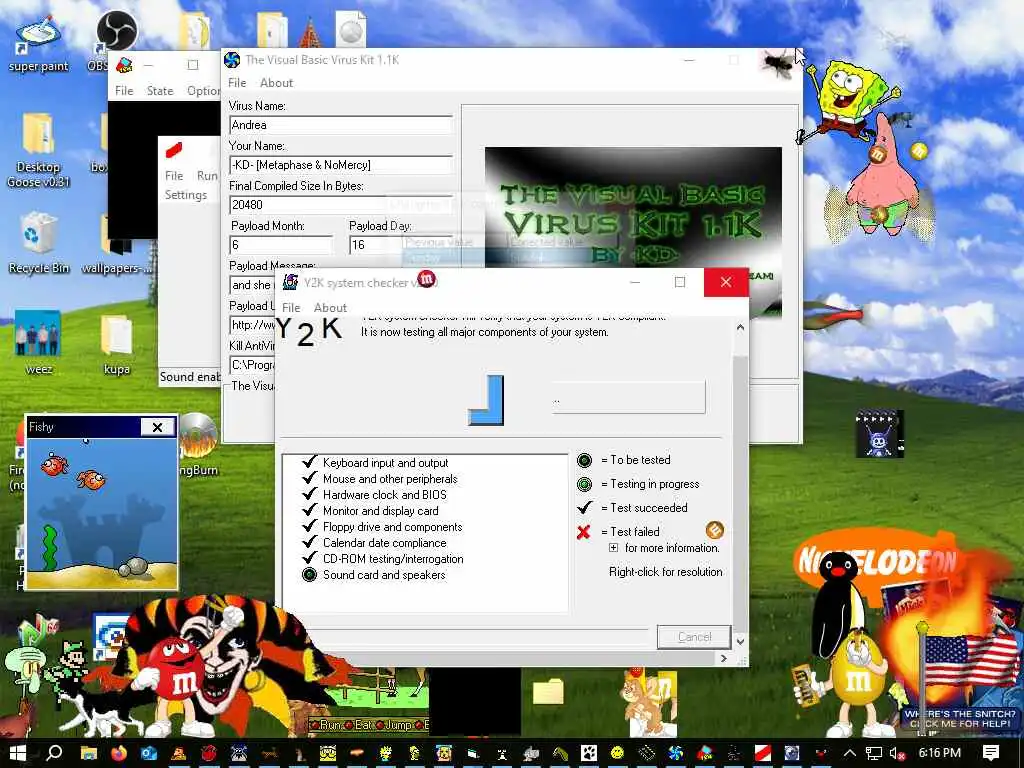Open Outlook from the taskbar

click(x=149, y=753)
